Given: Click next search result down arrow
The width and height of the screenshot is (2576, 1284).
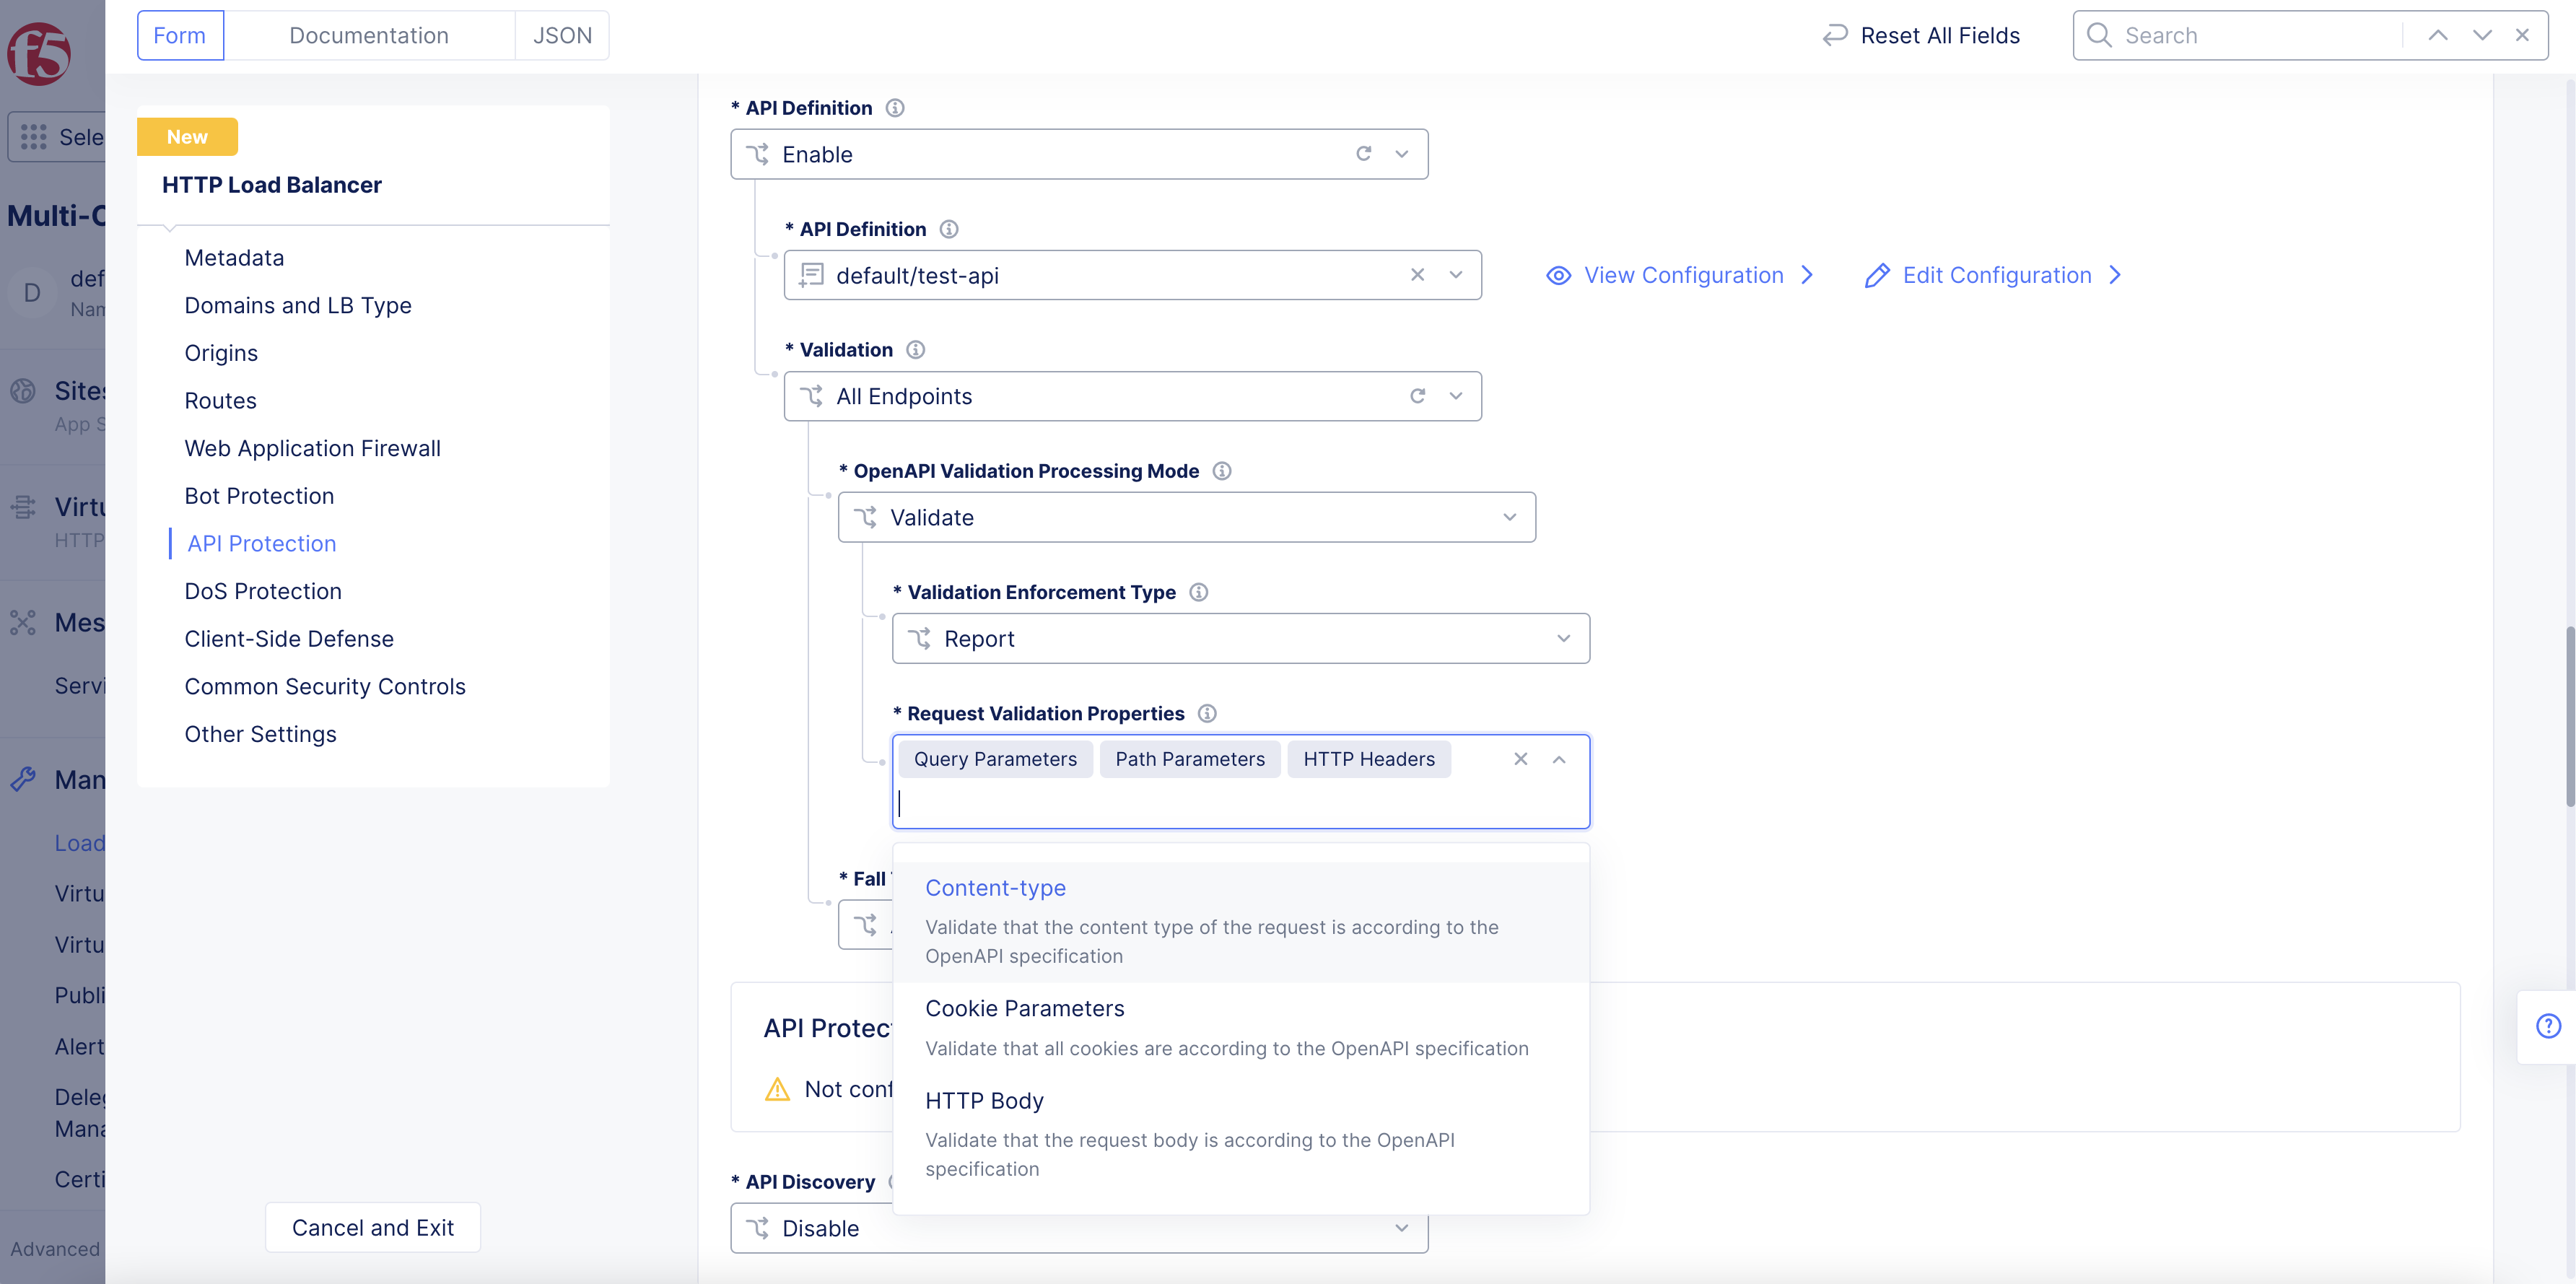Looking at the screenshot, I should pyautogui.click(x=2482, y=36).
